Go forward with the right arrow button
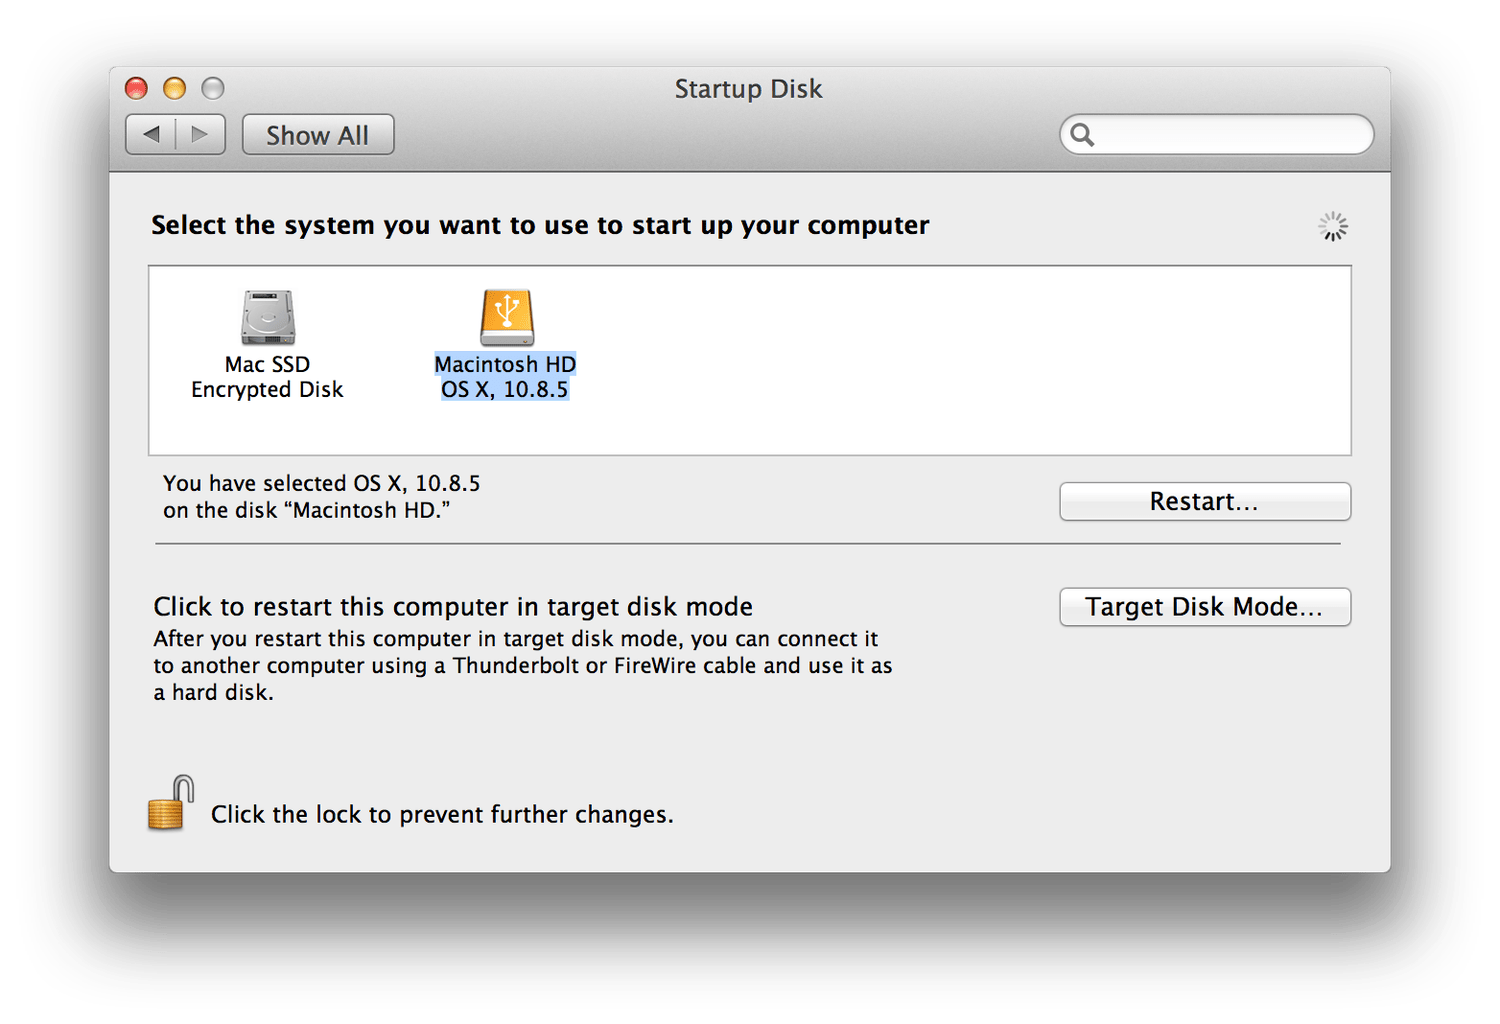Image resolution: width=1500 pixels, height=1024 pixels. click(x=200, y=135)
